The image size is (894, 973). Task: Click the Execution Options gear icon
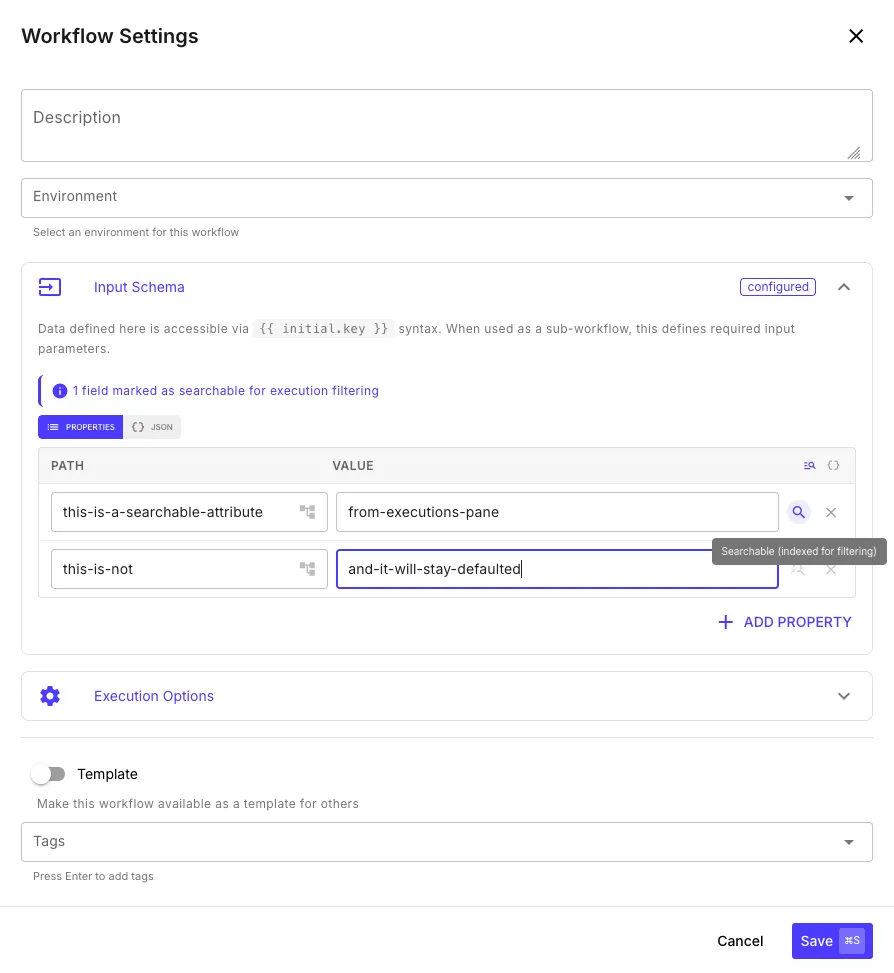50,695
